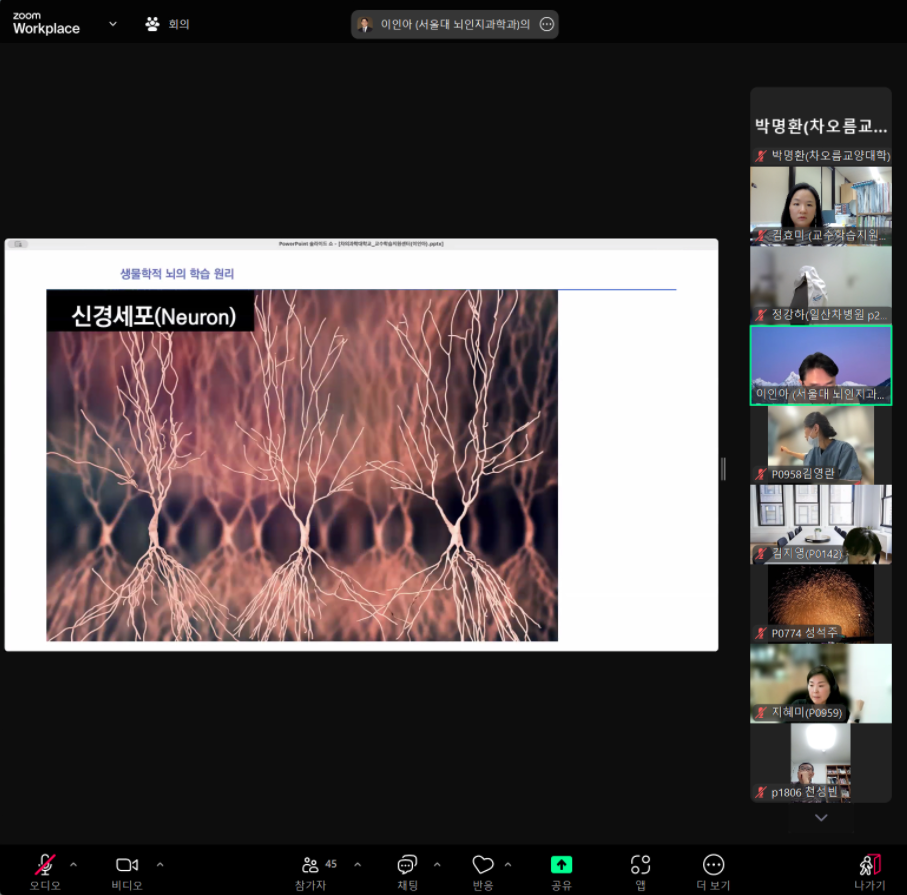Select the 회의 meeting tab
Viewport: 907px width, 895px height.
tap(168, 24)
